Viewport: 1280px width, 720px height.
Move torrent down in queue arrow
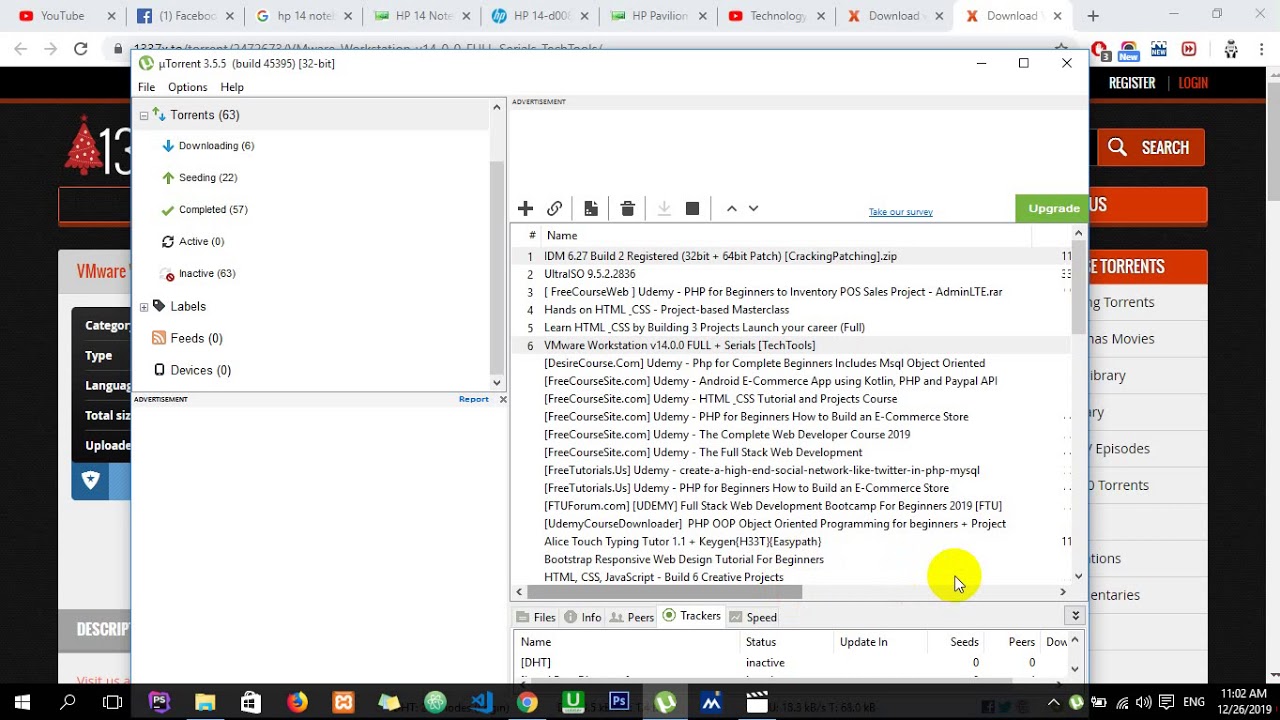753,208
